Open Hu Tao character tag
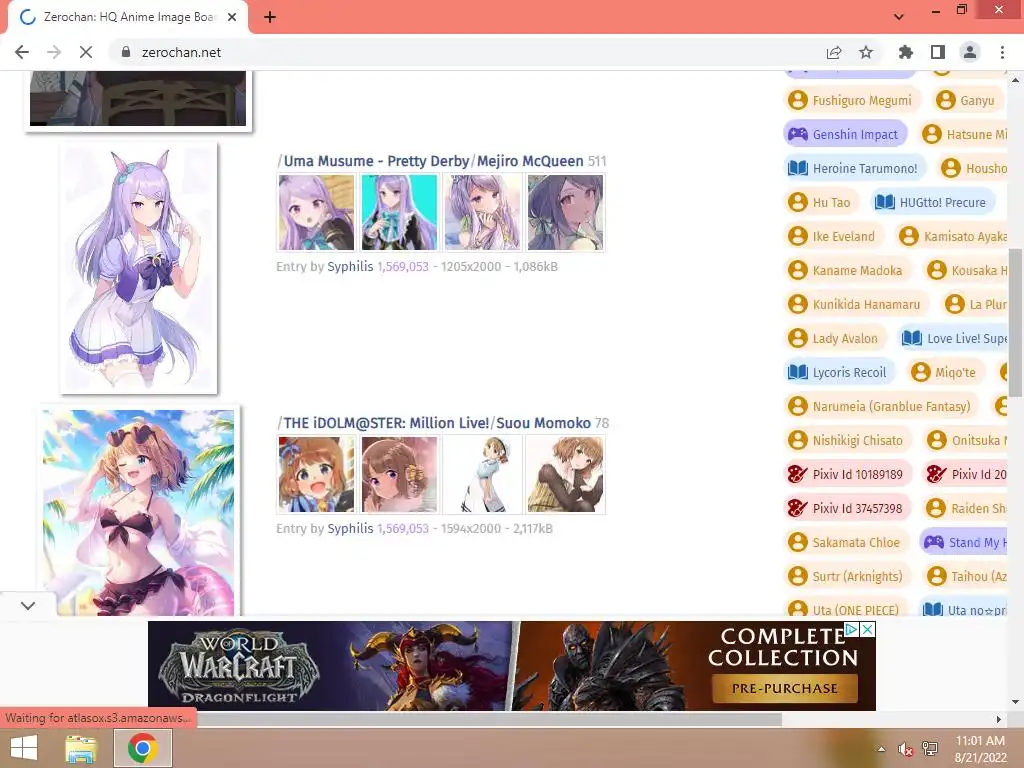1024x768 pixels. pyautogui.click(x=821, y=202)
